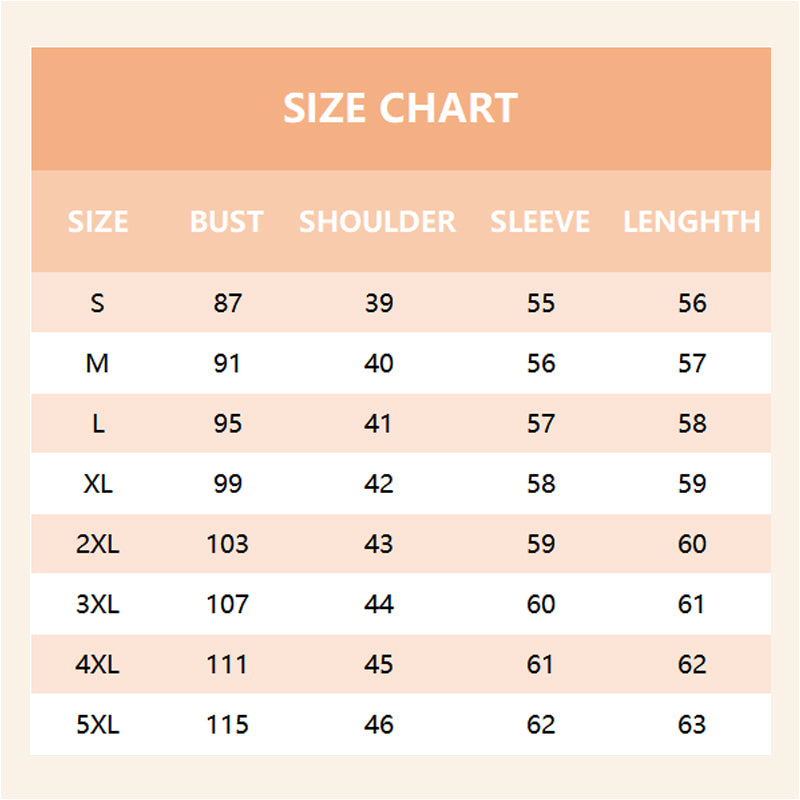Select the L size row label
Viewport: 800px width, 800px height.
point(97,424)
